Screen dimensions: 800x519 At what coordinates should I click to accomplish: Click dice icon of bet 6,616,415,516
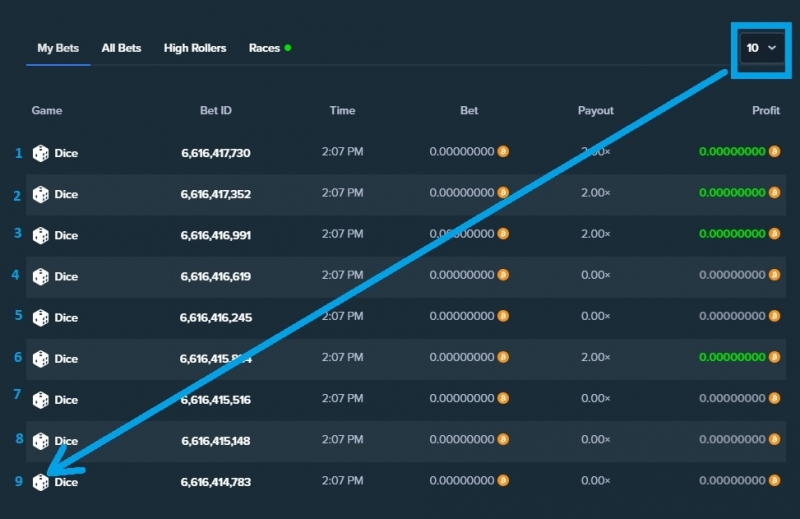40,400
